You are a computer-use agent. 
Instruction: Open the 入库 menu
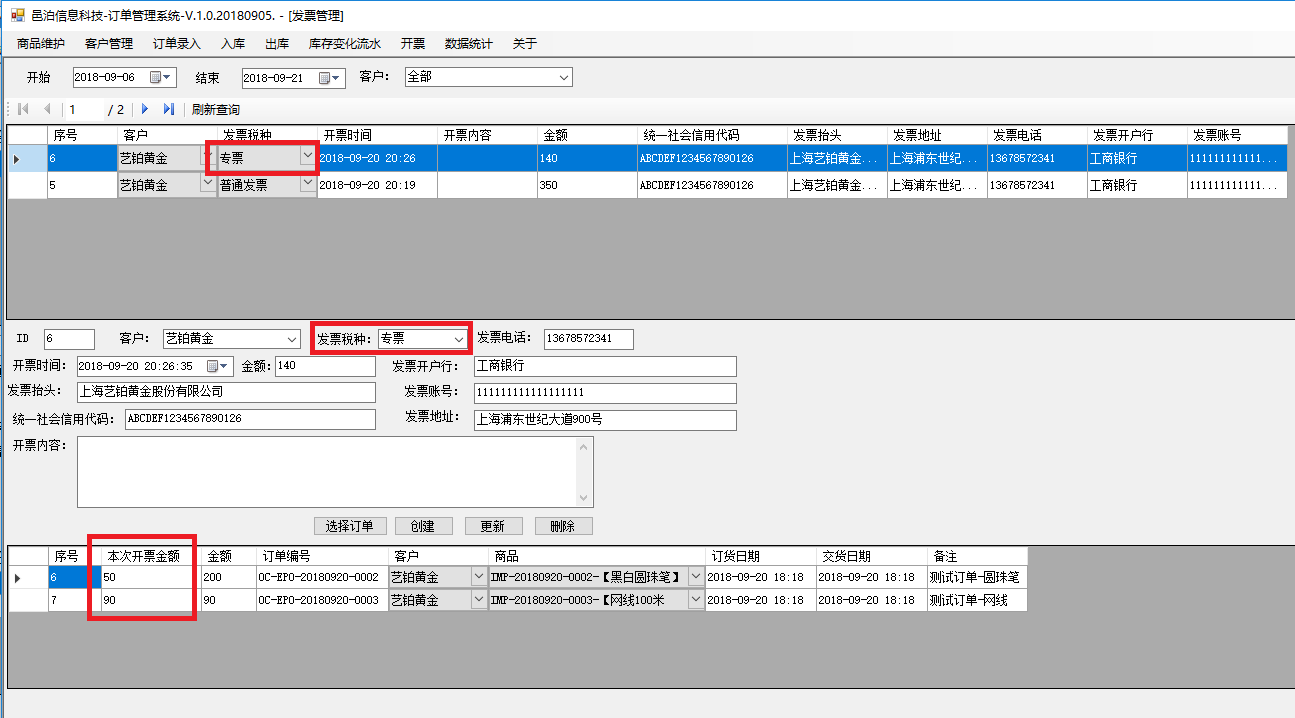point(233,44)
